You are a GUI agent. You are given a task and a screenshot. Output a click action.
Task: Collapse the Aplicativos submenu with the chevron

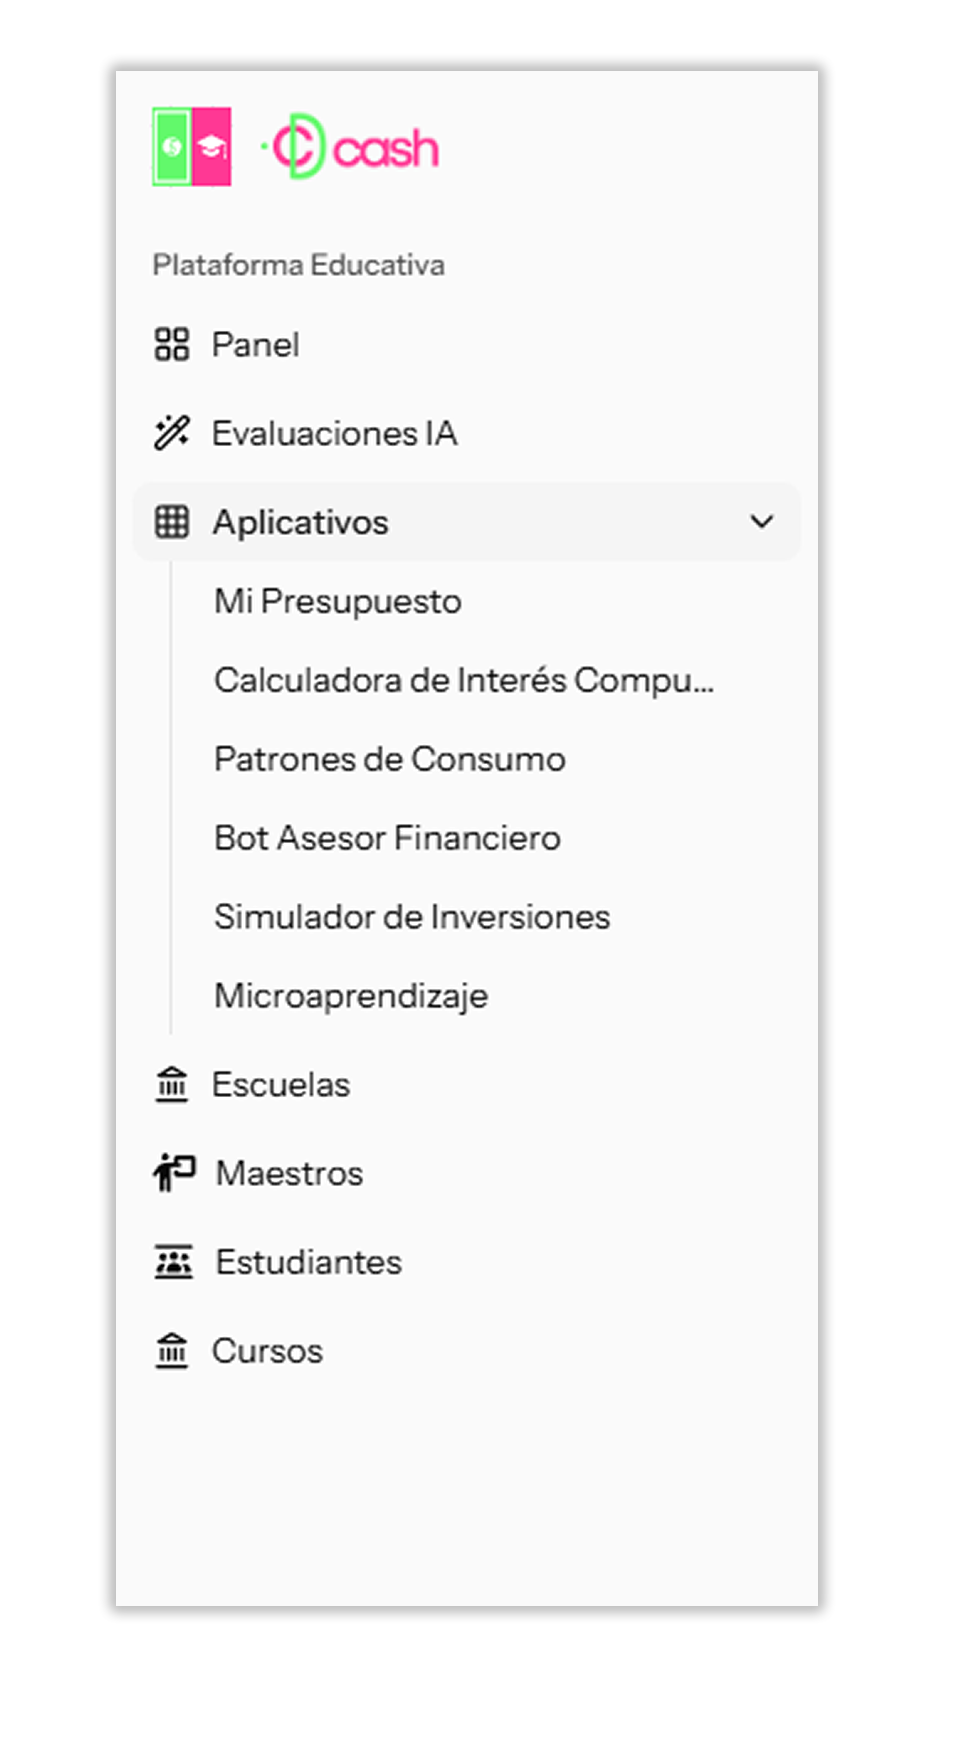point(762,521)
